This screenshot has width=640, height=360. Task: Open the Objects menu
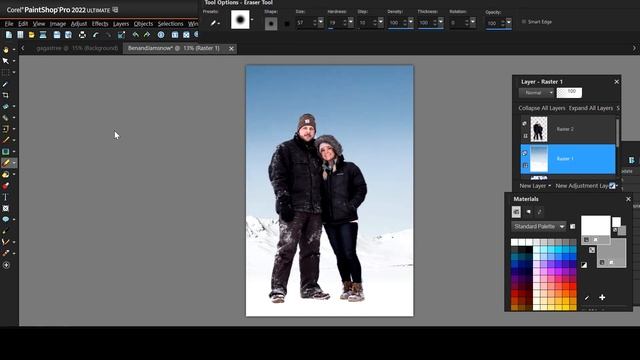(x=143, y=24)
